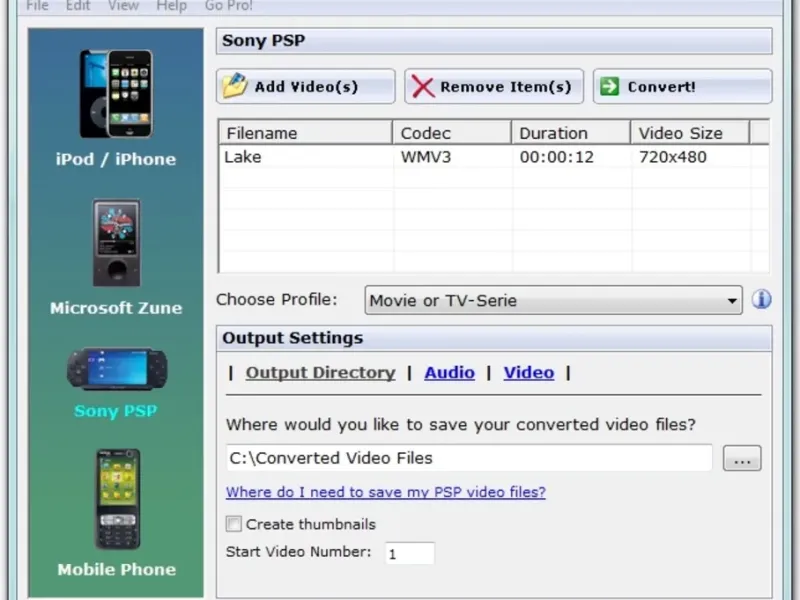The width and height of the screenshot is (800, 600).
Task: Click the iPod / iPhone label
Action: tap(116, 159)
